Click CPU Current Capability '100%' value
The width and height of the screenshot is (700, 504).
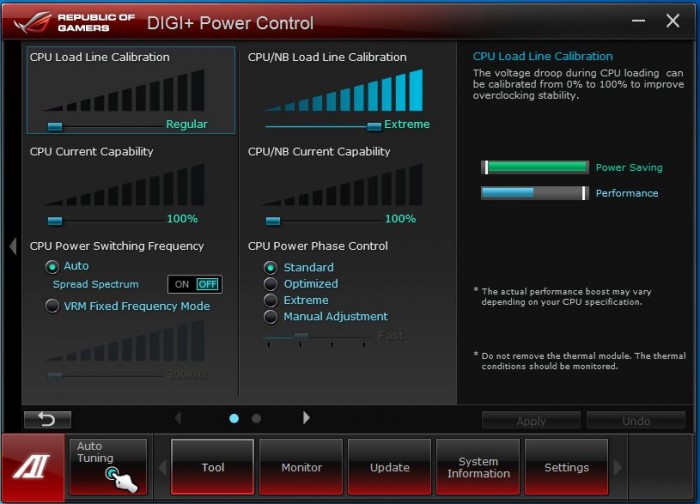[182, 219]
